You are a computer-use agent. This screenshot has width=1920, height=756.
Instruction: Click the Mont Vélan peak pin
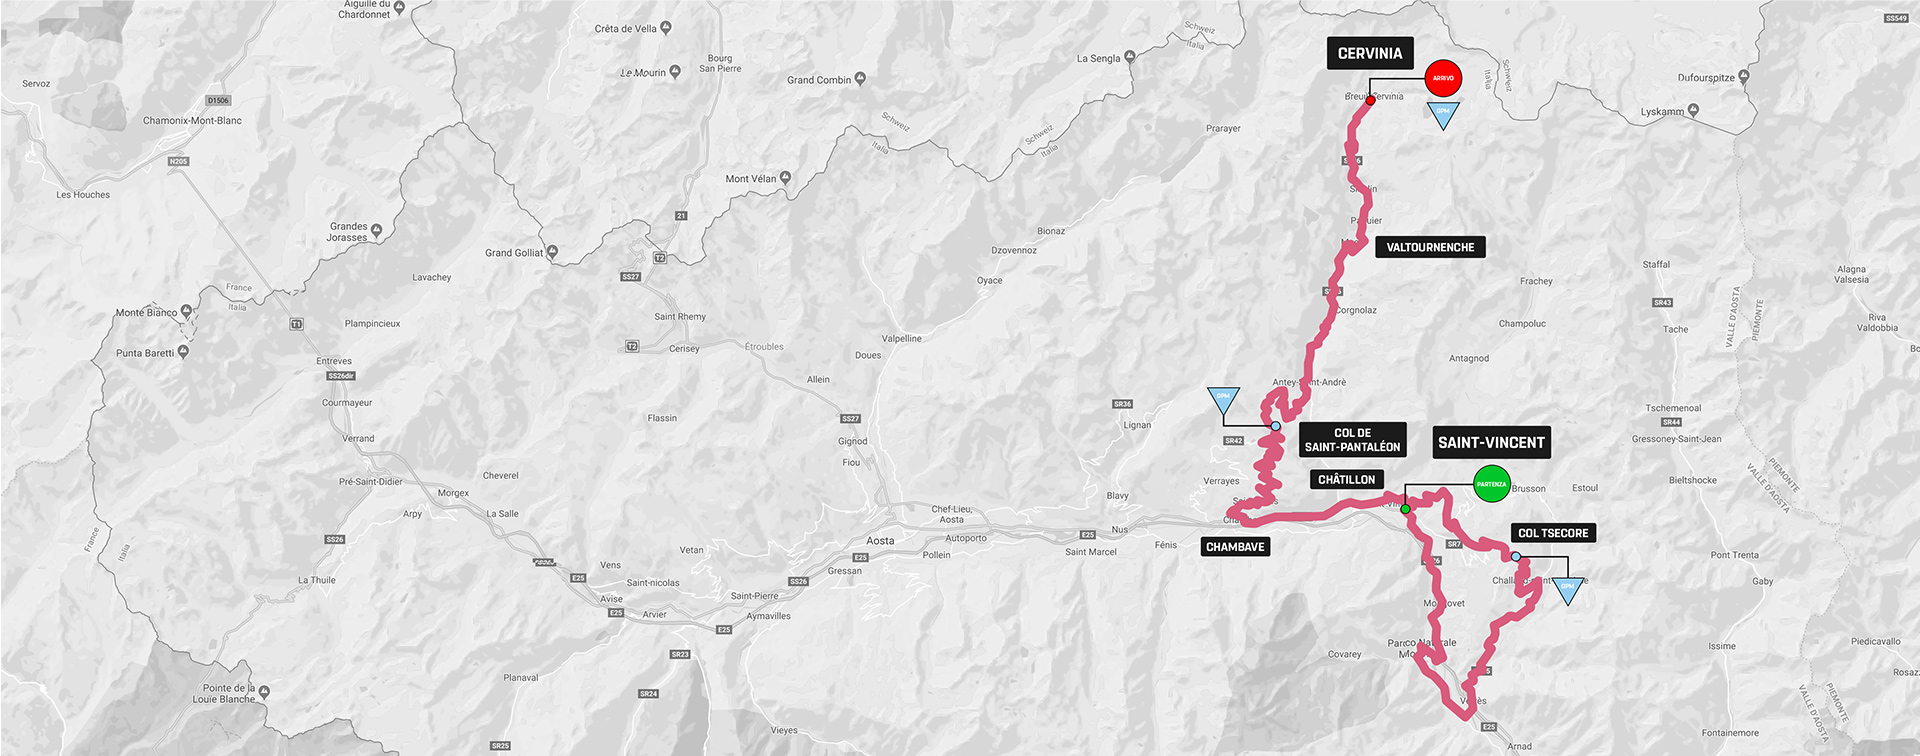785,178
